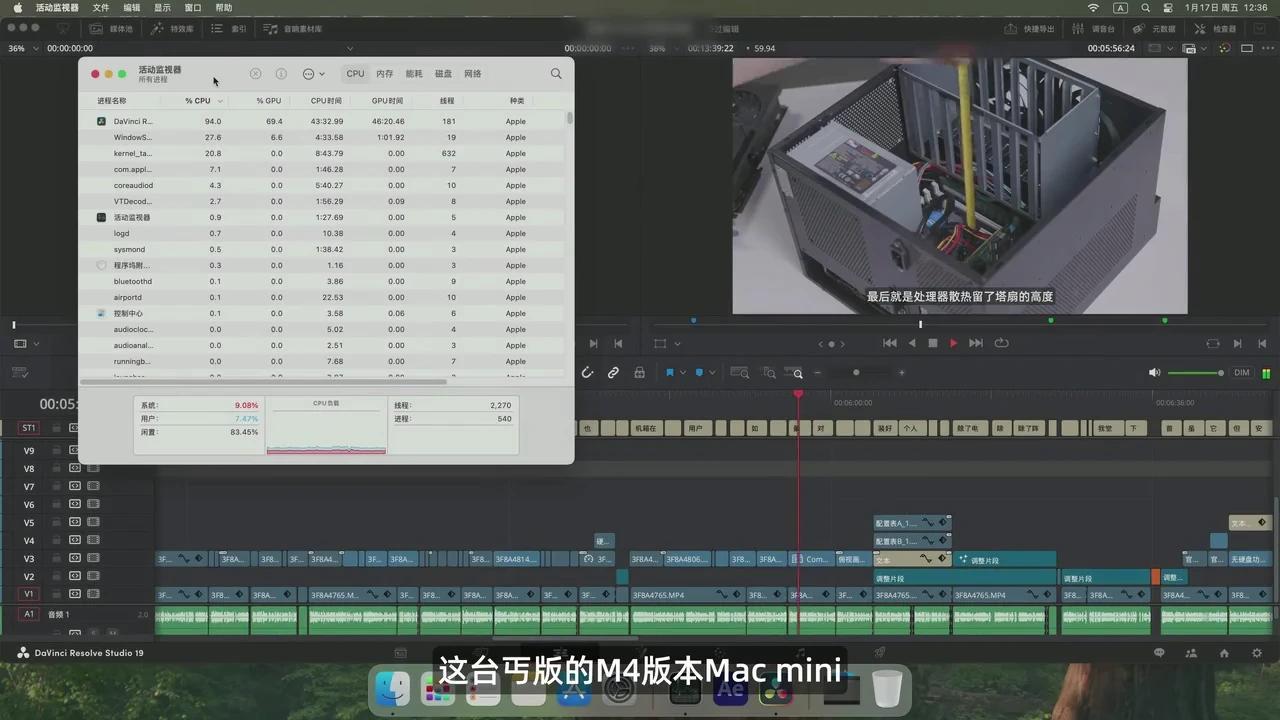Sort by 线程 (threads) column header
Viewport: 1280px width, 720px height.
(447, 101)
